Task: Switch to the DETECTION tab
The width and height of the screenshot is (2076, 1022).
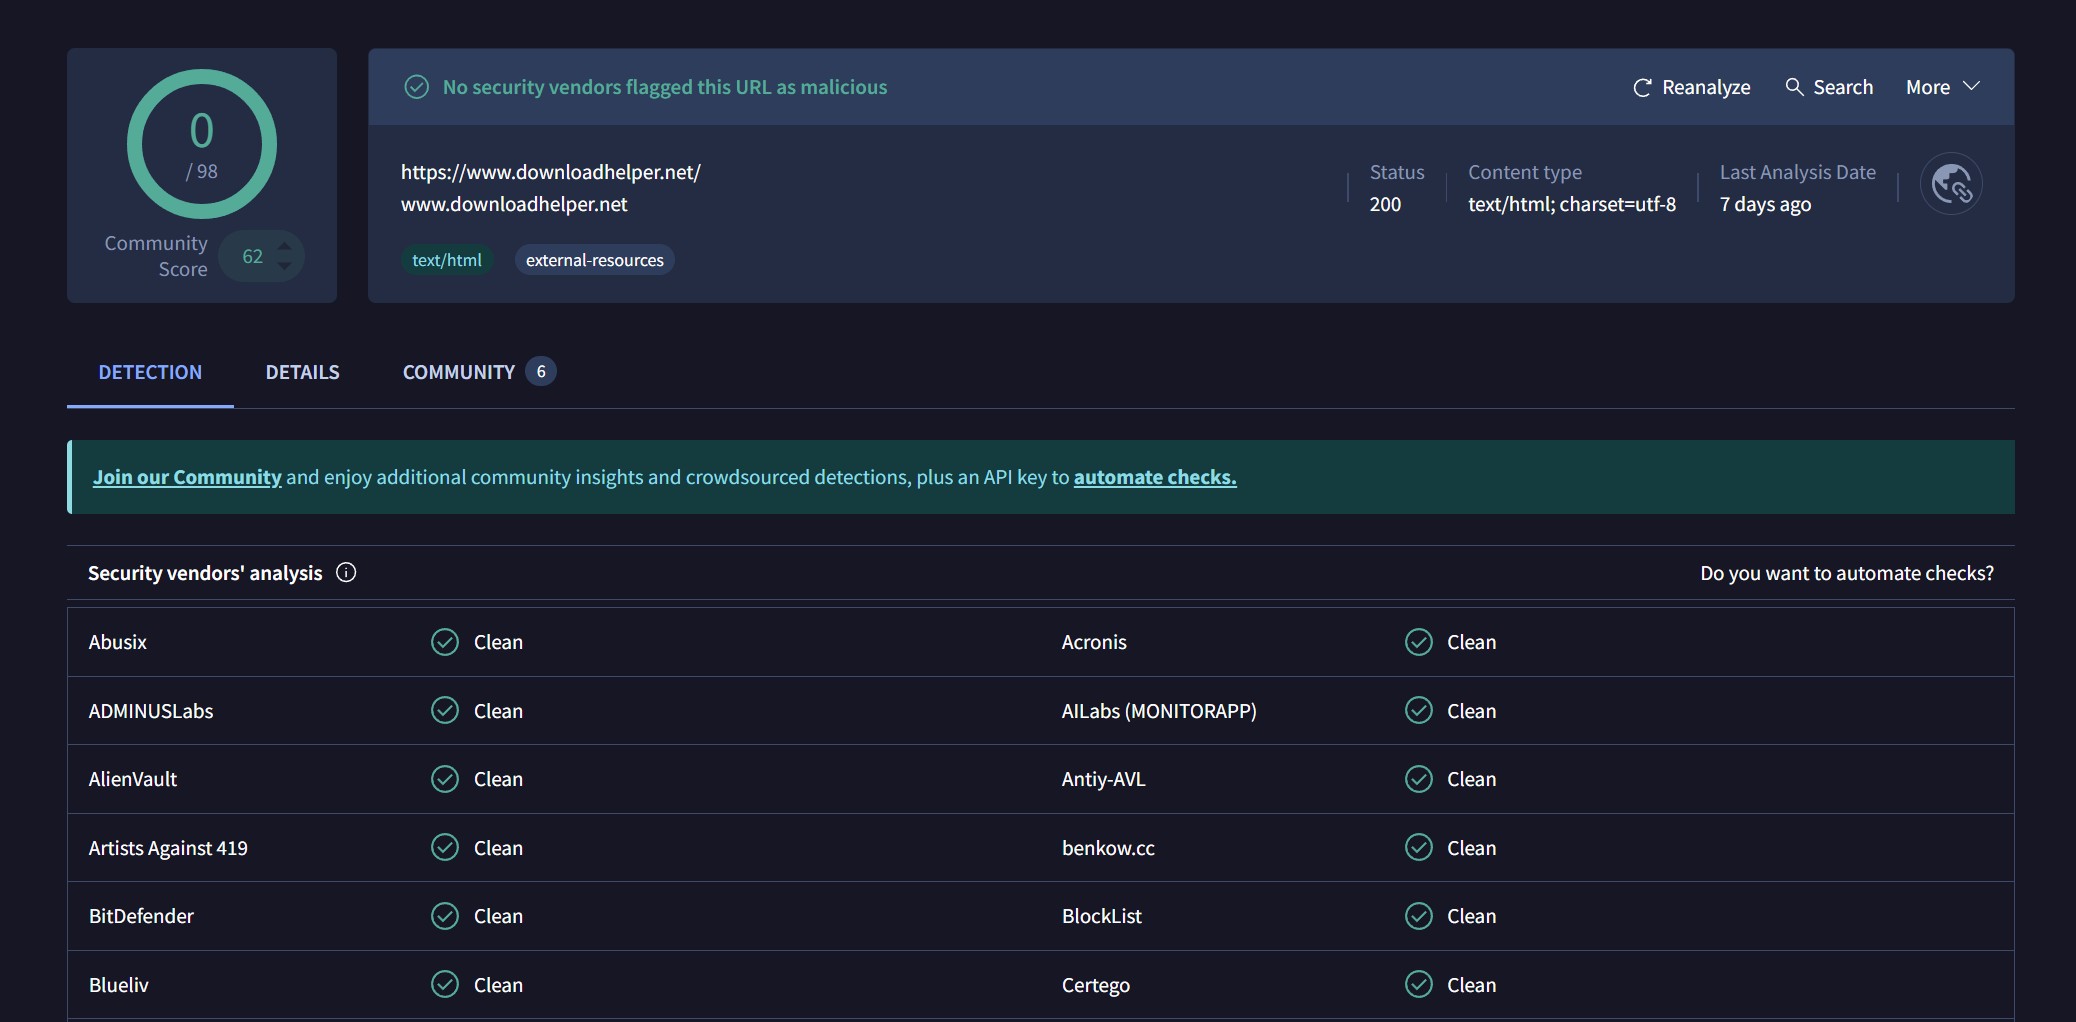Action: (x=150, y=372)
